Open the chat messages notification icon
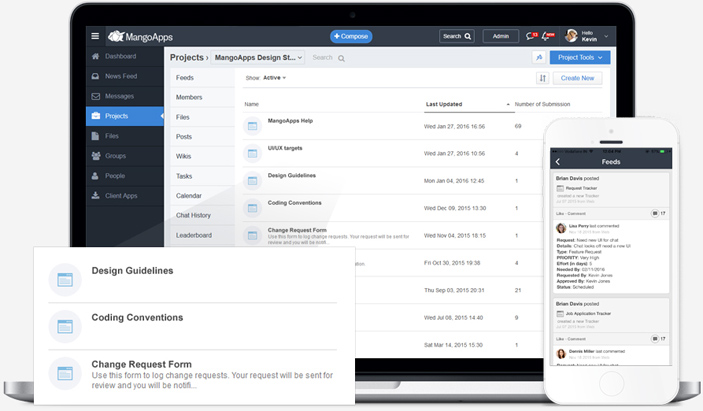703x411 pixels. point(532,36)
